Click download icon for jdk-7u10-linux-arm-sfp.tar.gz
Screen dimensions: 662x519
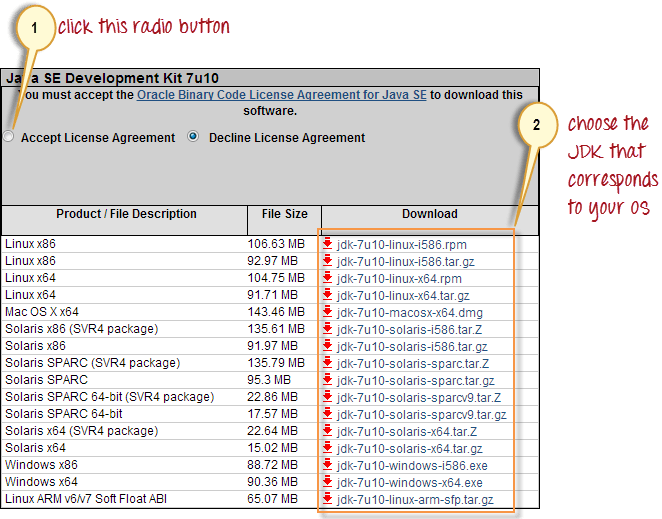(x=327, y=499)
